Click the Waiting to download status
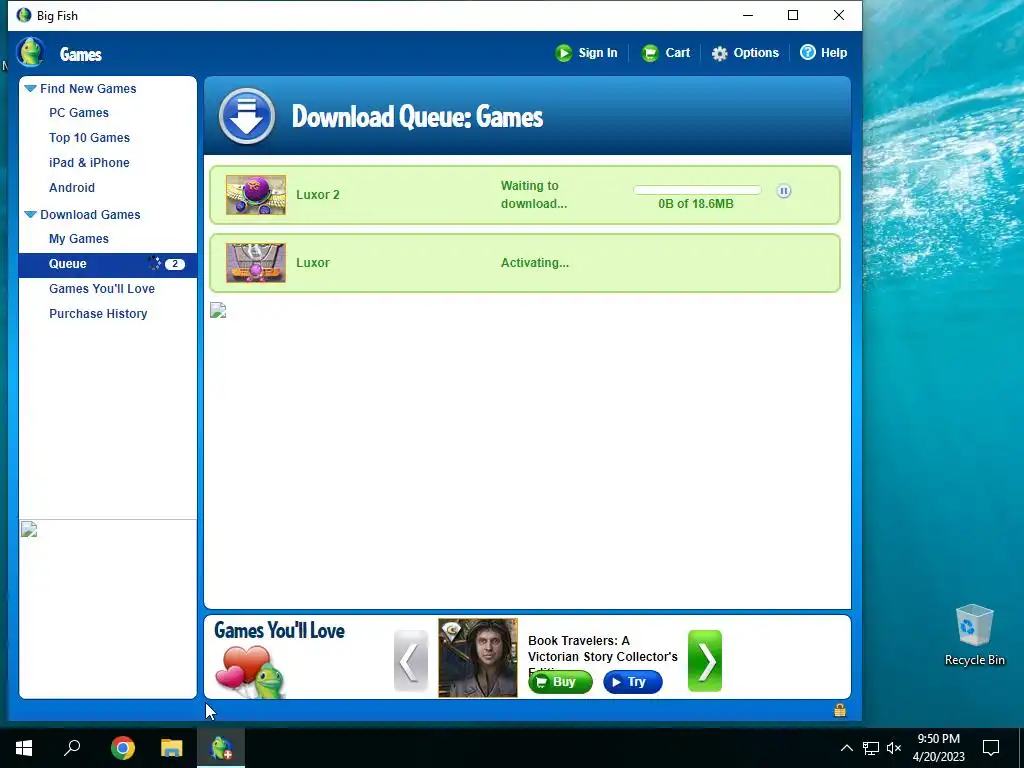 click(x=534, y=195)
